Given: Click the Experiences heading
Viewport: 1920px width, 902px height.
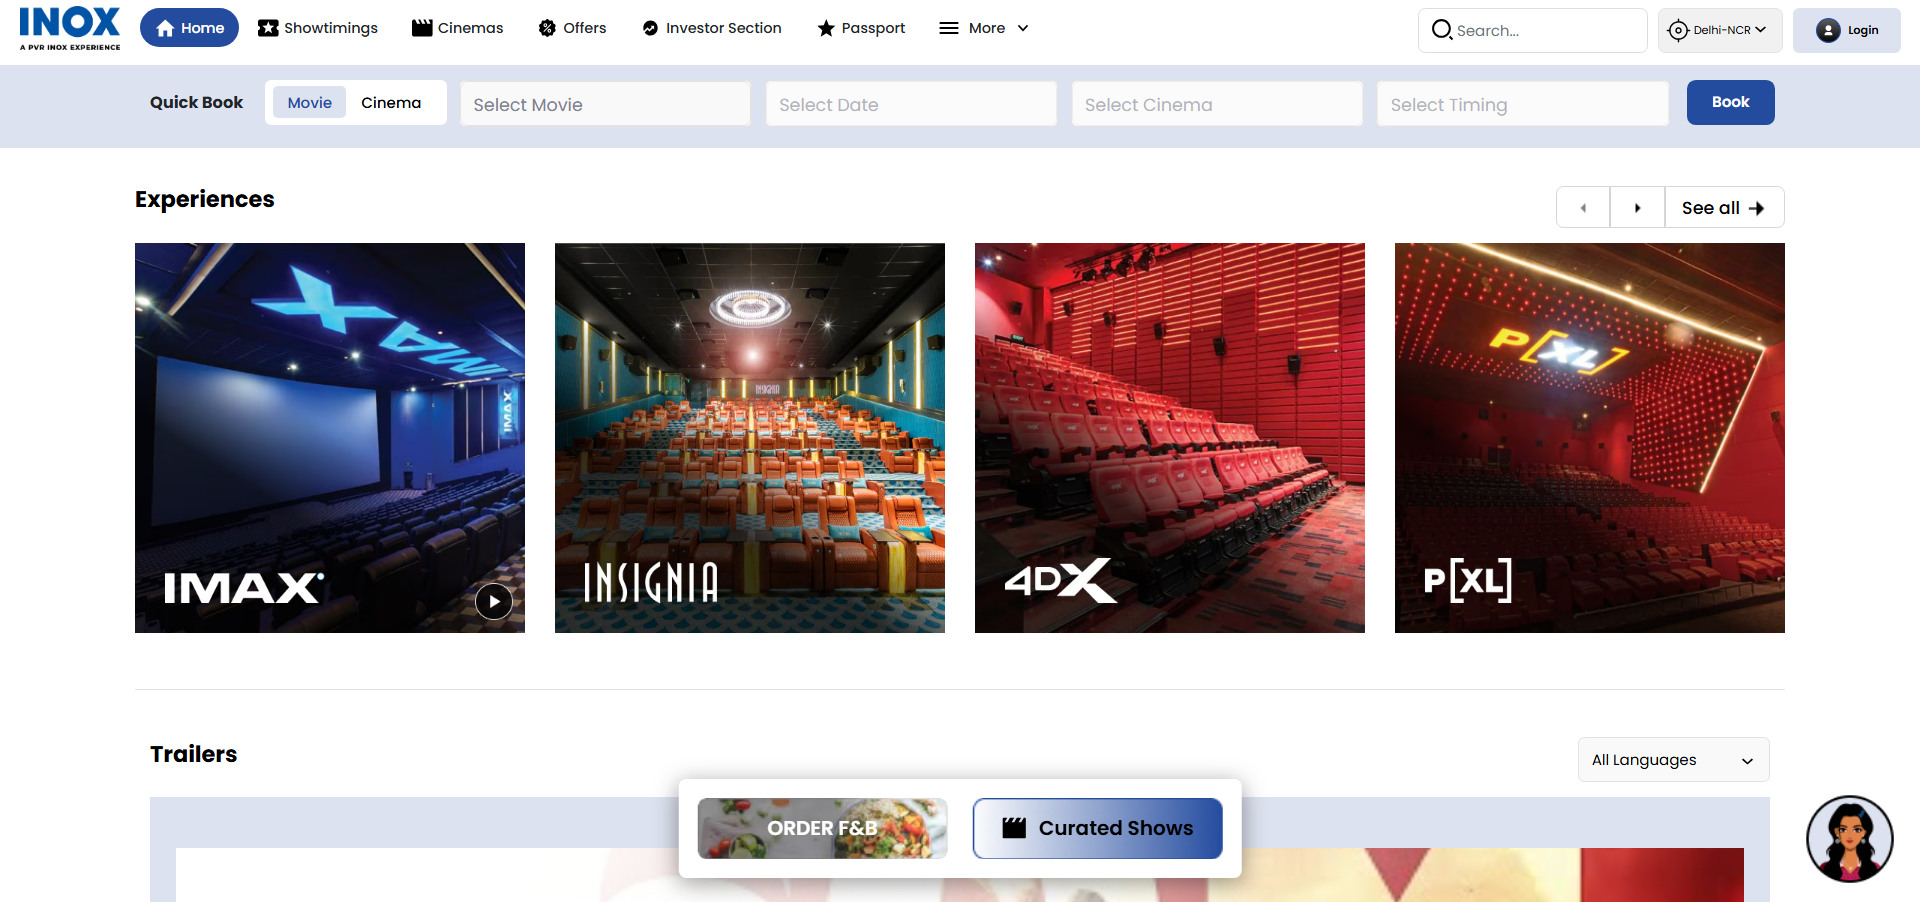Looking at the screenshot, I should (204, 199).
